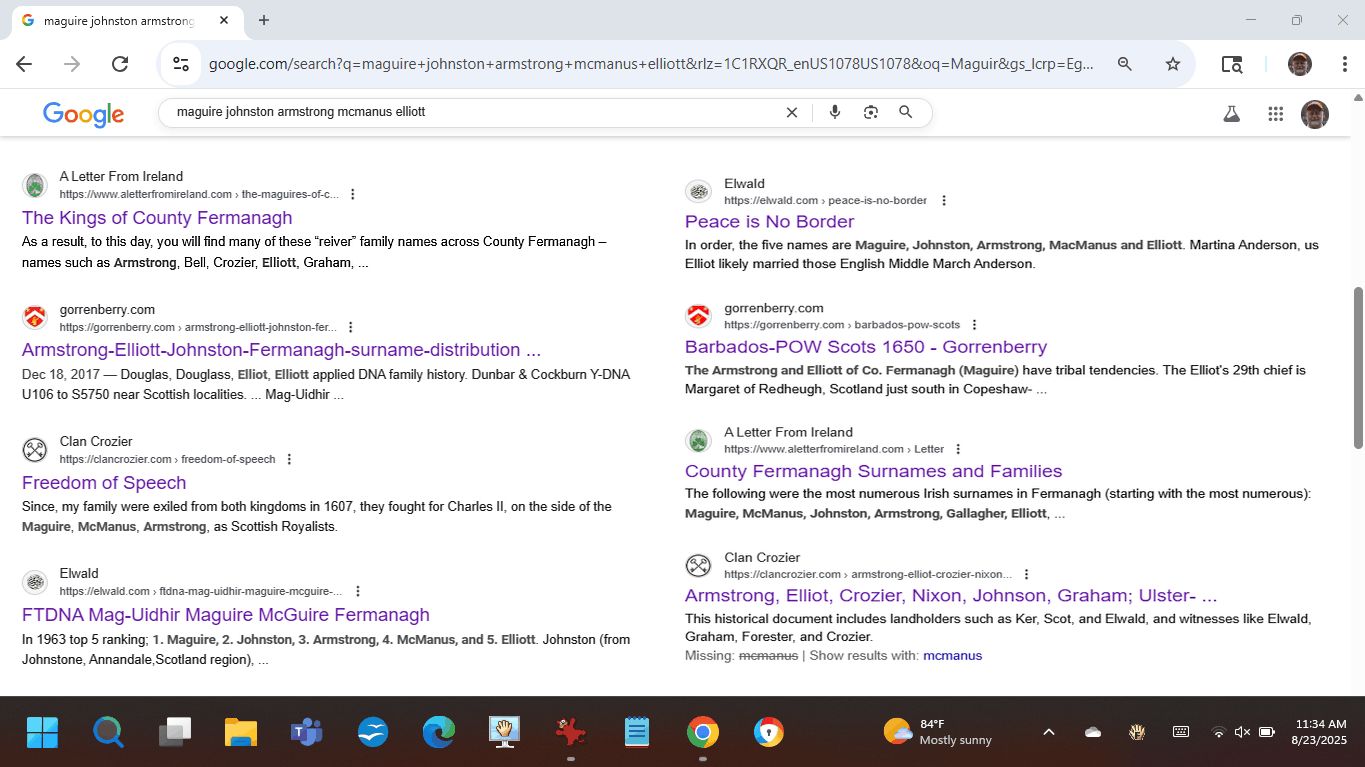This screenshot has height=767, width=1365.
Task: Open Chrome's three-dot menu
Action: point(1345,64)
